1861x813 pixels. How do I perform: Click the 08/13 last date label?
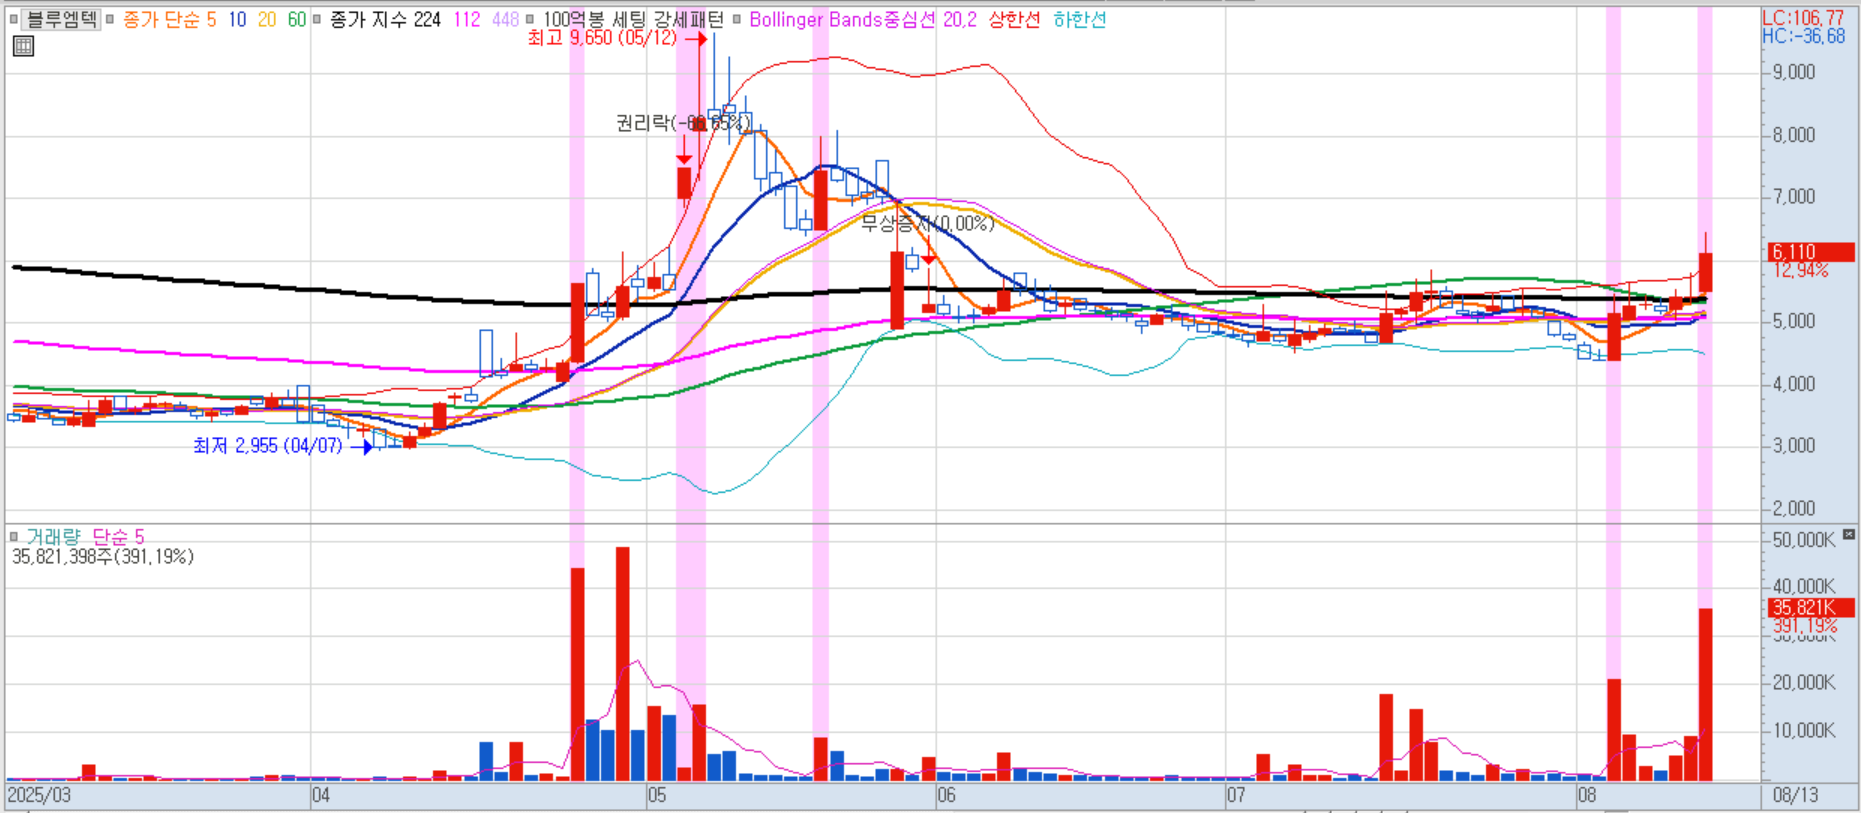(1795, 796)
